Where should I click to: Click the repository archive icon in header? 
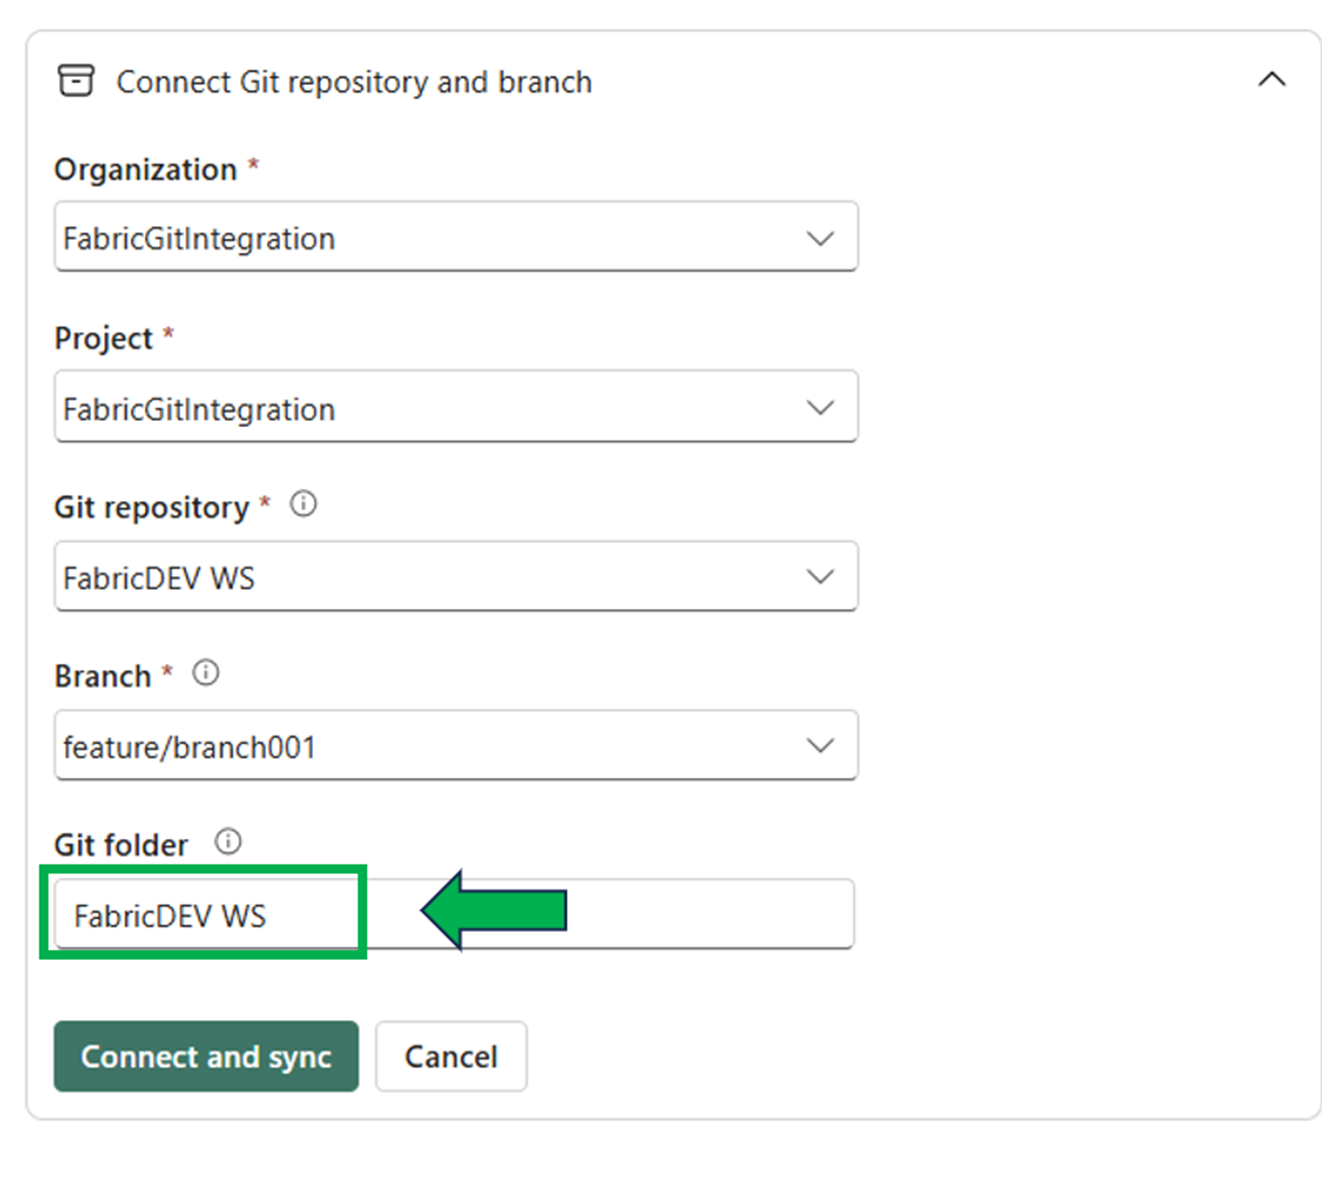click(x=76, y=81)
